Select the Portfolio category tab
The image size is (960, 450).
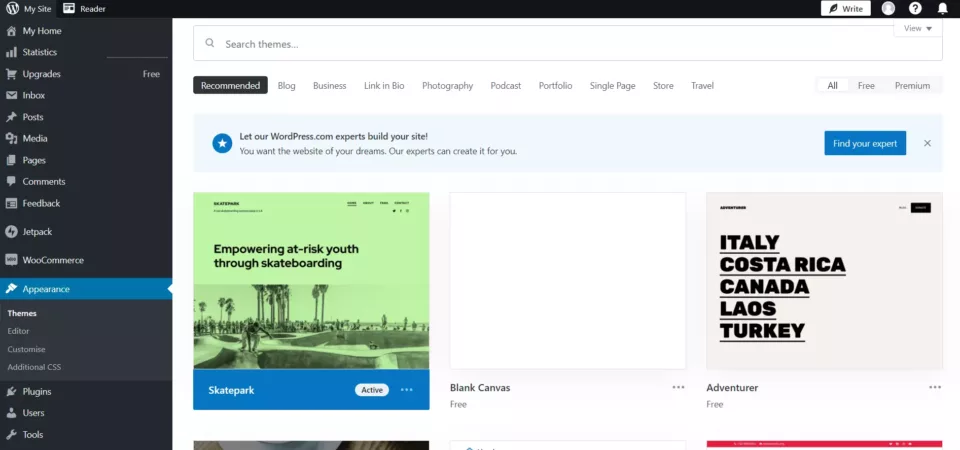tap(555, 86)
